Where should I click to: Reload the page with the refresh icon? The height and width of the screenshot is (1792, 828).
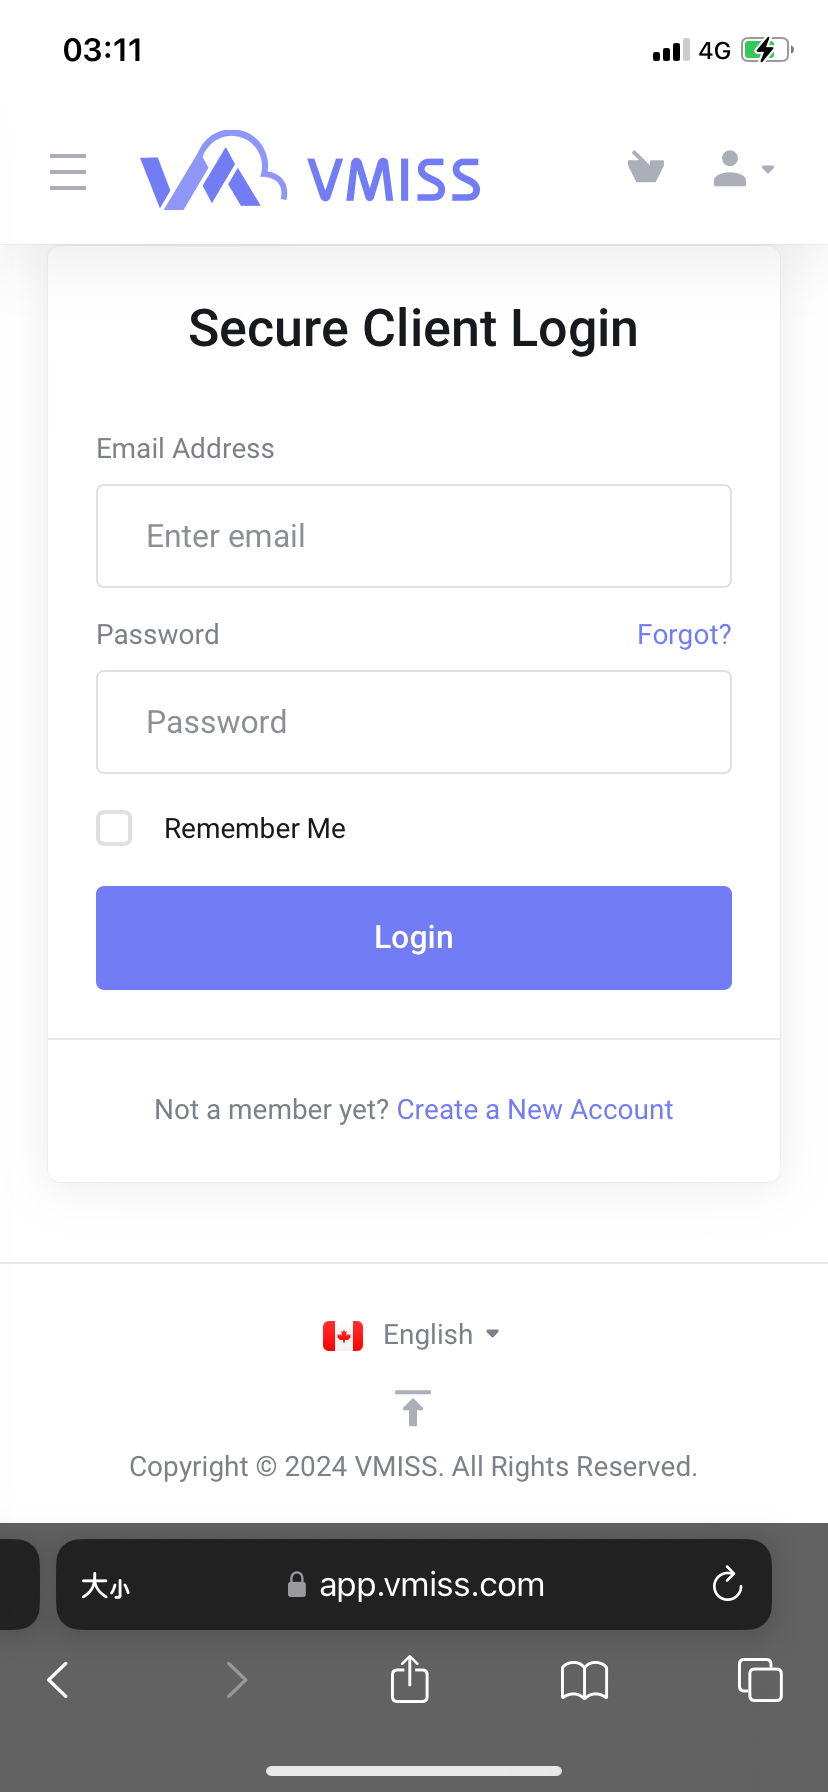point(727,1585)
